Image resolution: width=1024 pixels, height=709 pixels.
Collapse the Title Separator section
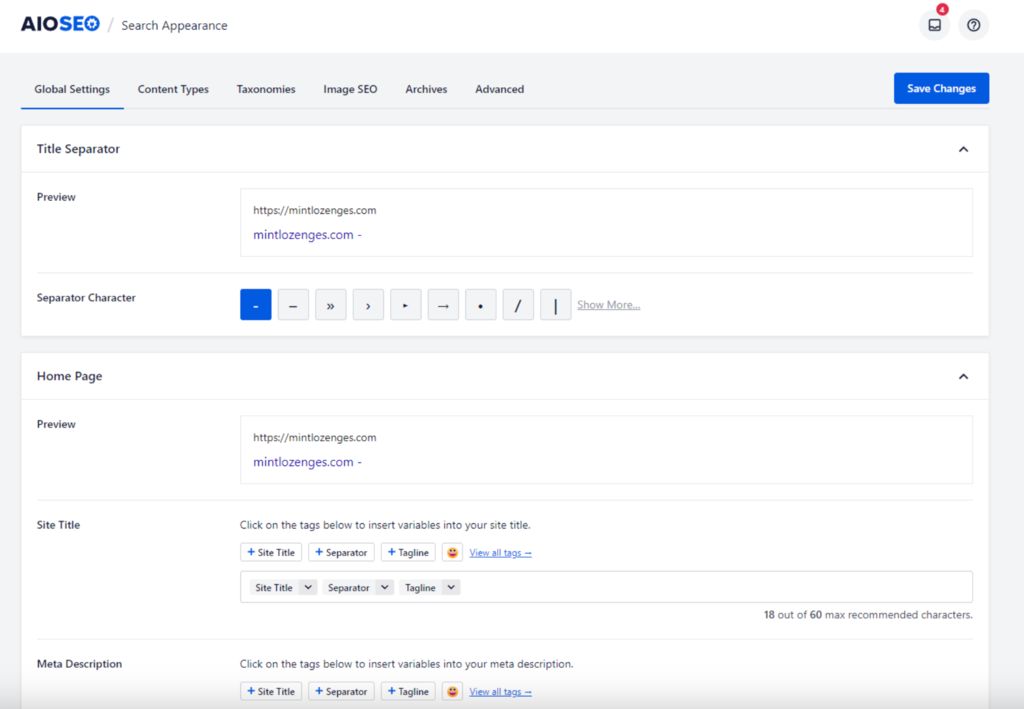[963, 149]
